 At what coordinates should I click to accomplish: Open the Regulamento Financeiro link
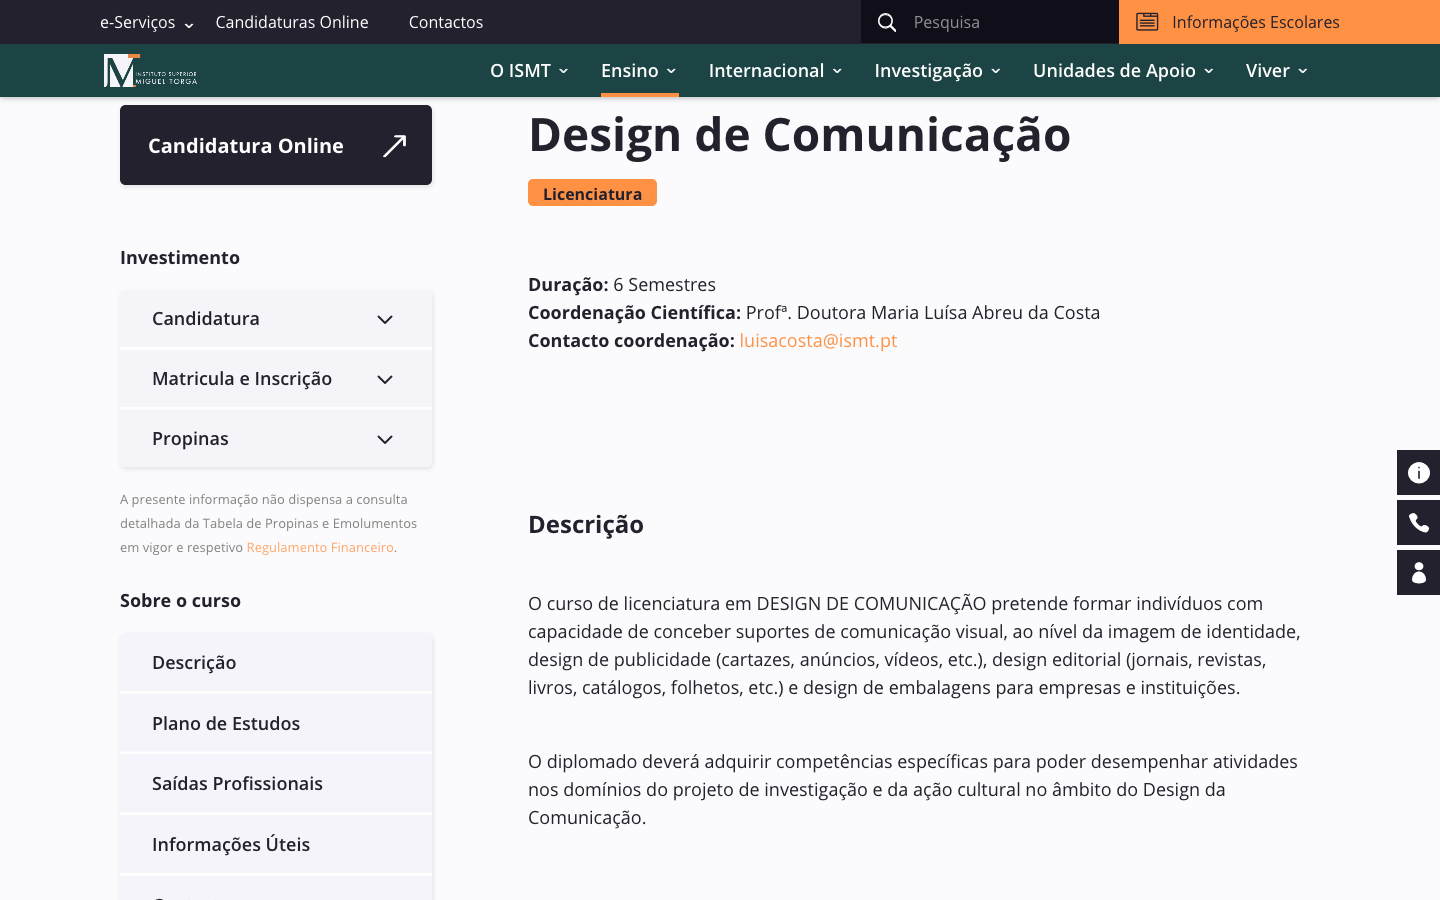click(320, 548)
